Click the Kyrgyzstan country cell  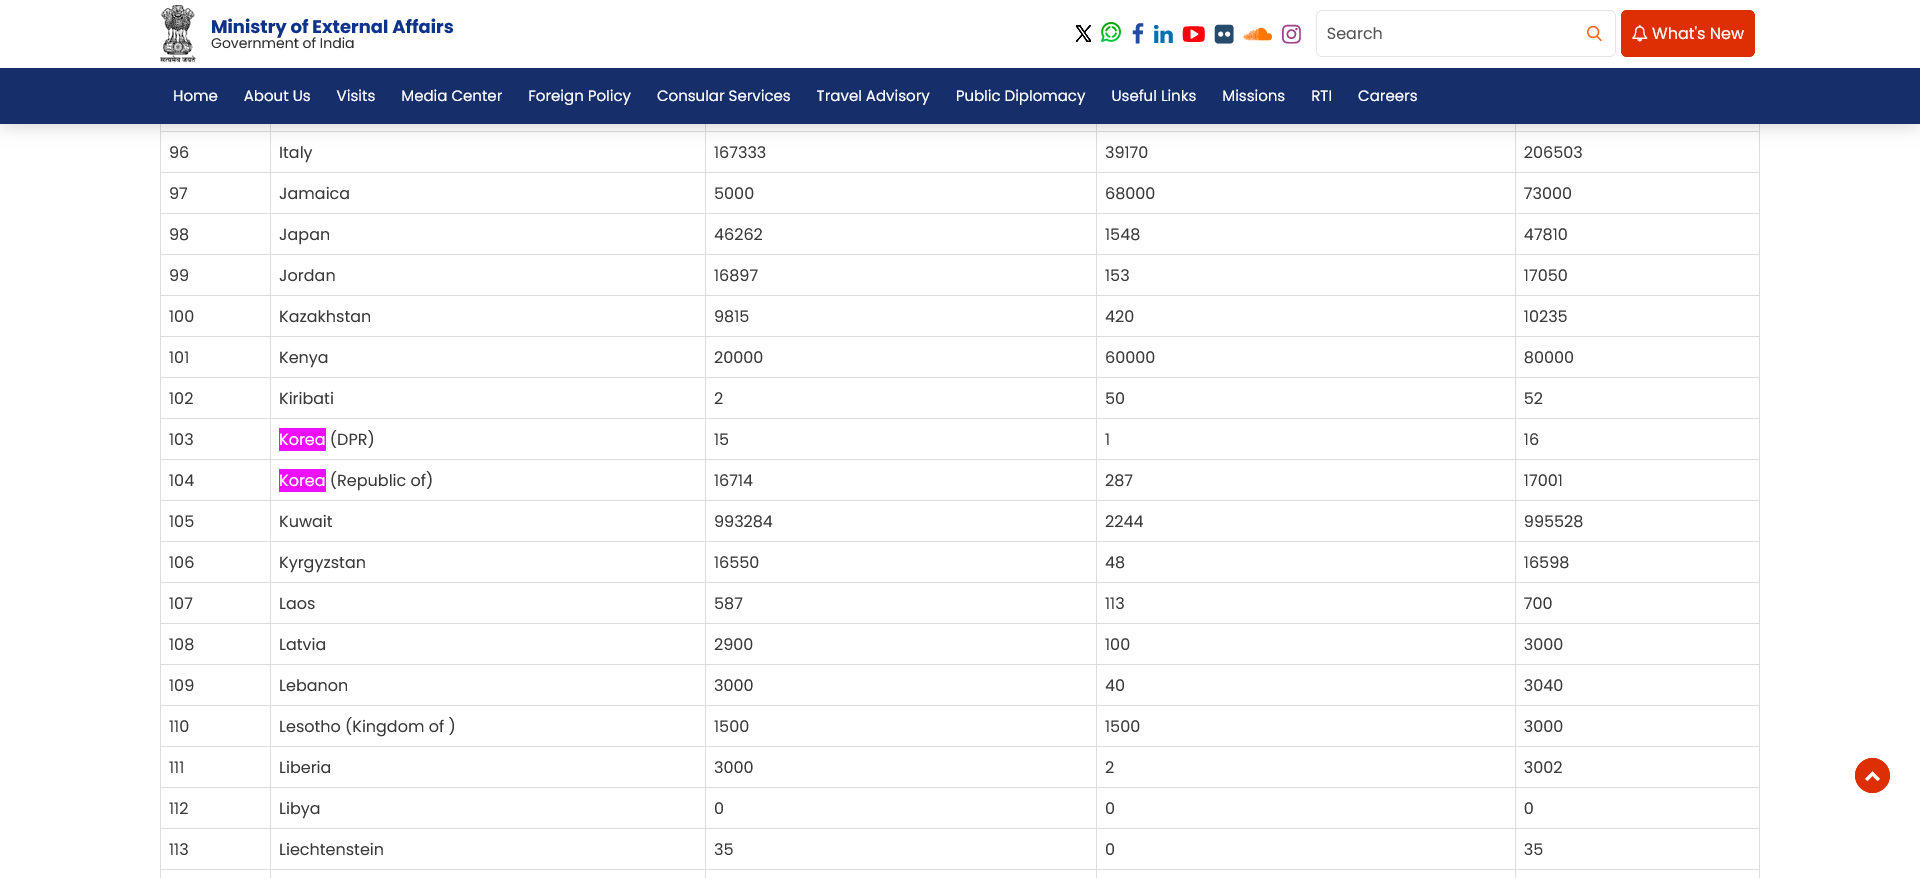[488, 563]
